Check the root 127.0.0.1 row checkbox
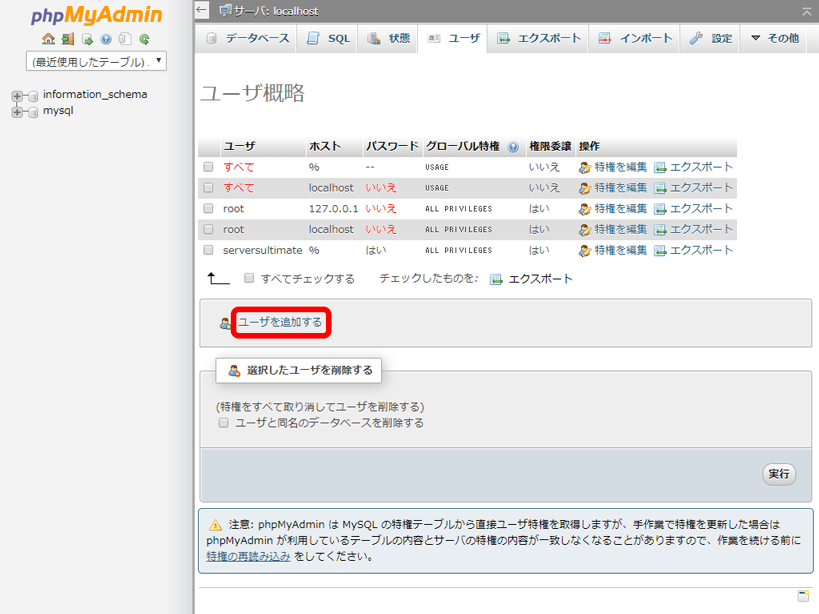819x614 pixels. (208, 208)
